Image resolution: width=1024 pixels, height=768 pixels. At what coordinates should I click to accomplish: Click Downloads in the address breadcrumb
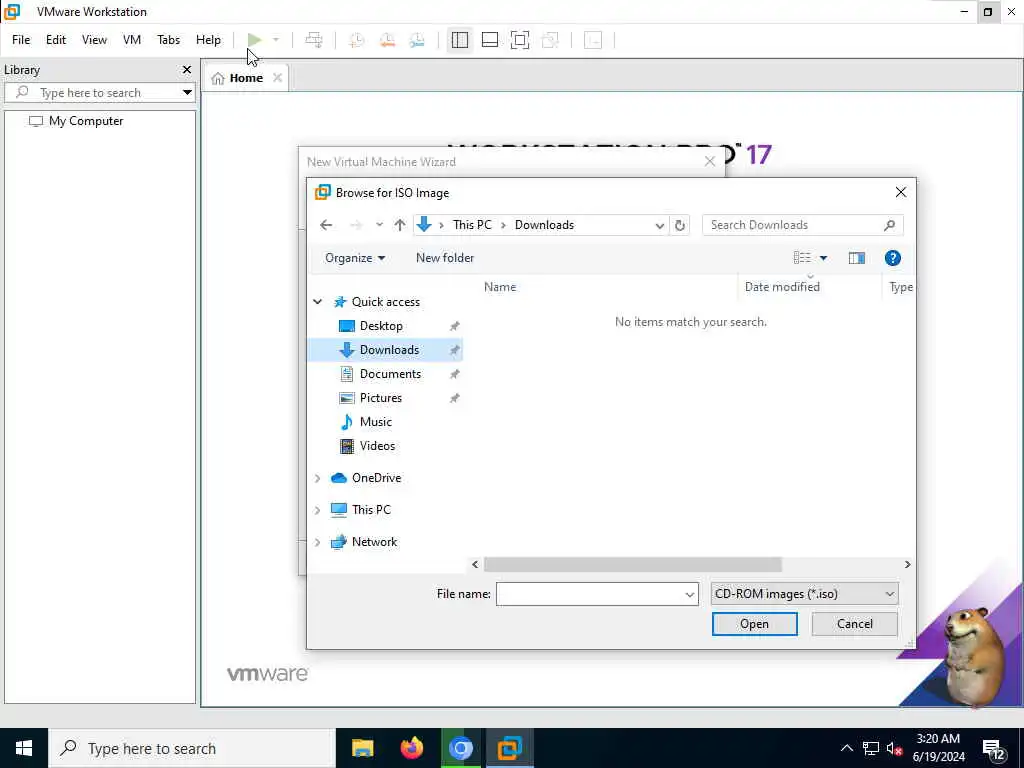coord(544,225)
